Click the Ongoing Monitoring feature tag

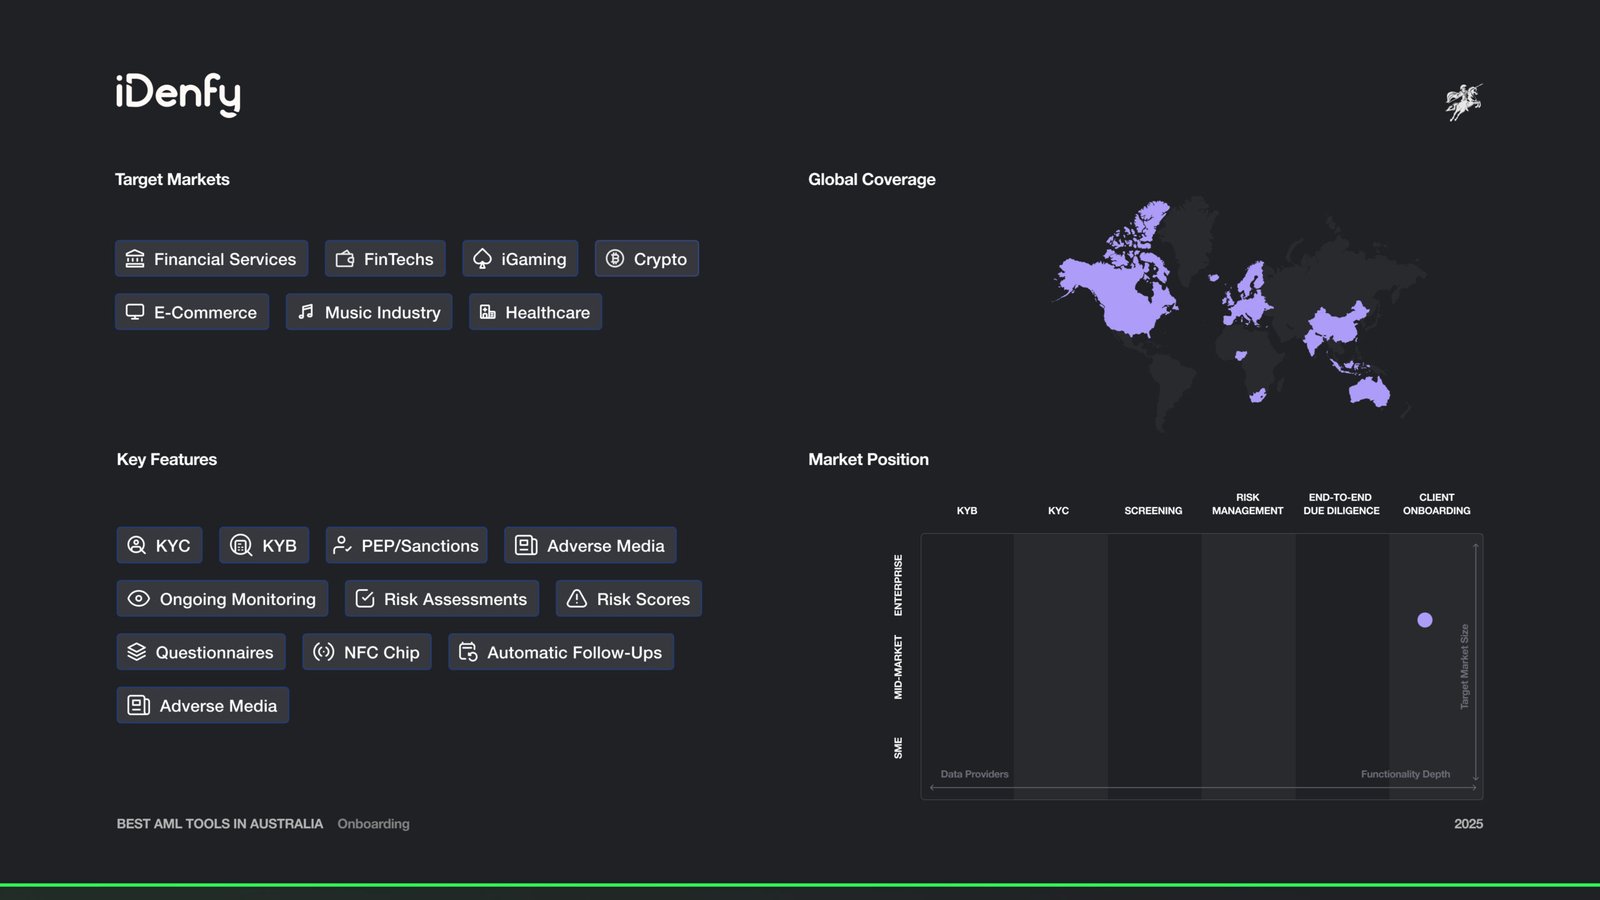[222, 598]
